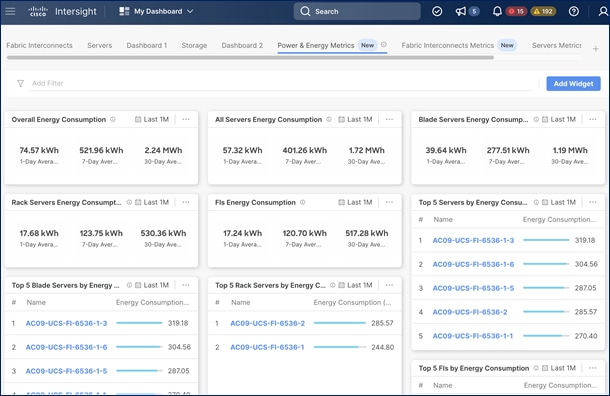Open Last 1M range on Overall Energy Consumption
The image size is (610, 396).
coord(152,119)
